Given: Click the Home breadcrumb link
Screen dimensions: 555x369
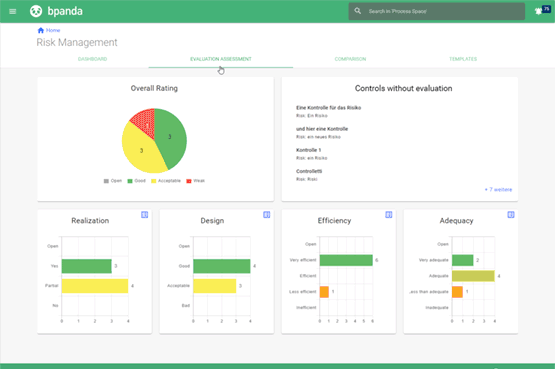Looking at the screenshot, I should [x=53, y=30].
